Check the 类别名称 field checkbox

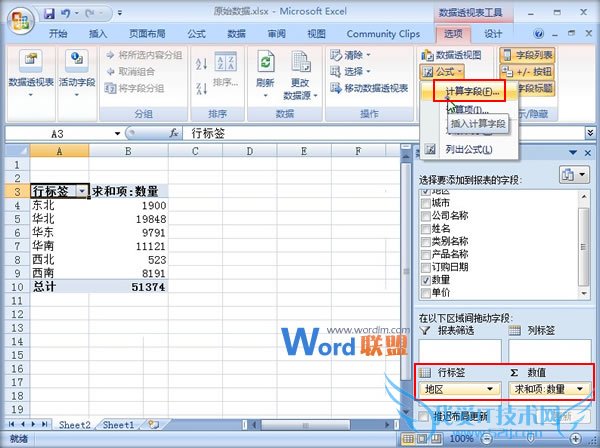(425, 242)
